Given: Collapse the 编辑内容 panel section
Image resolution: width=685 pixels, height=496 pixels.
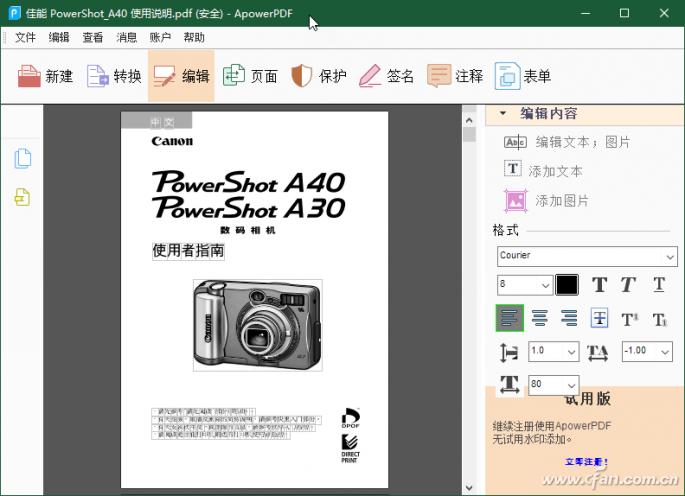Looking at the screenshot, I should point(503,114).
